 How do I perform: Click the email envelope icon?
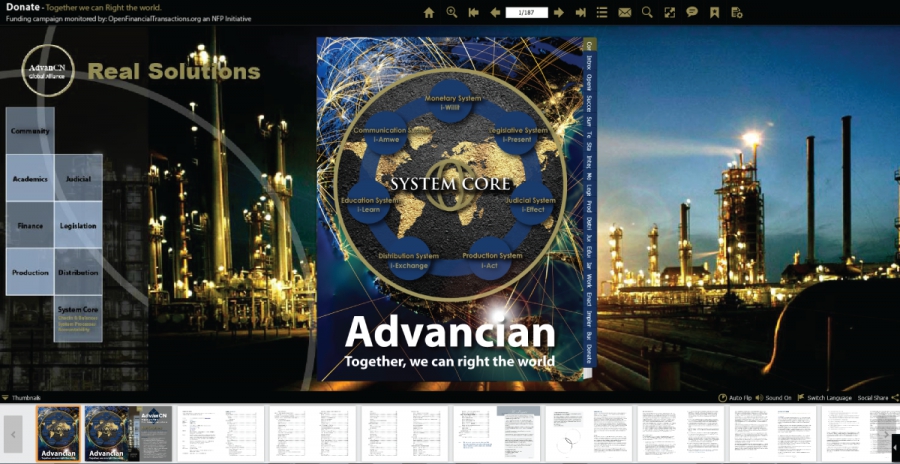pyautogui.click(x=625, y=13)
